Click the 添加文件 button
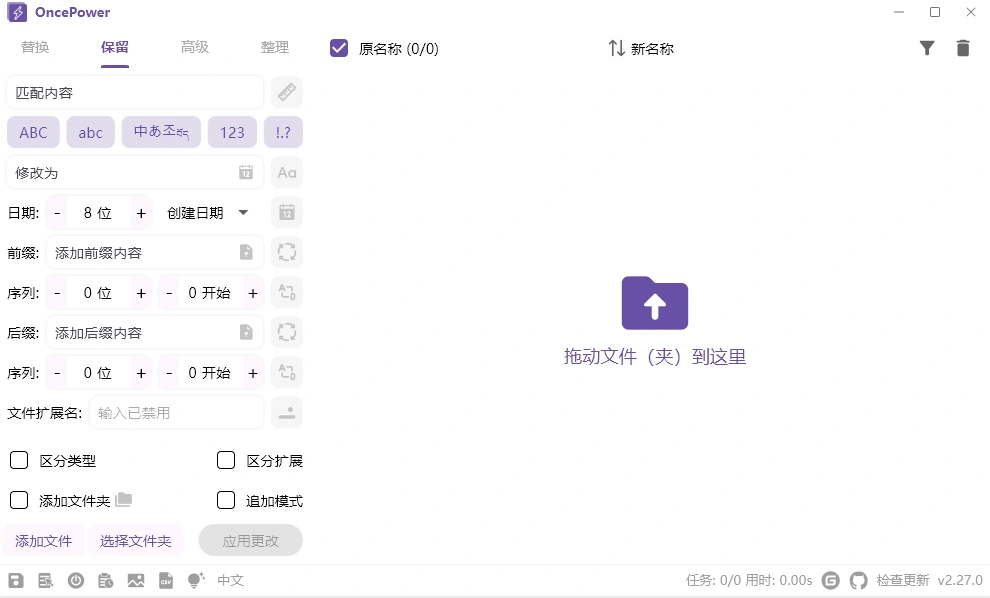The image size is (990, 598). pyautogui.click(x=43, y=540)
